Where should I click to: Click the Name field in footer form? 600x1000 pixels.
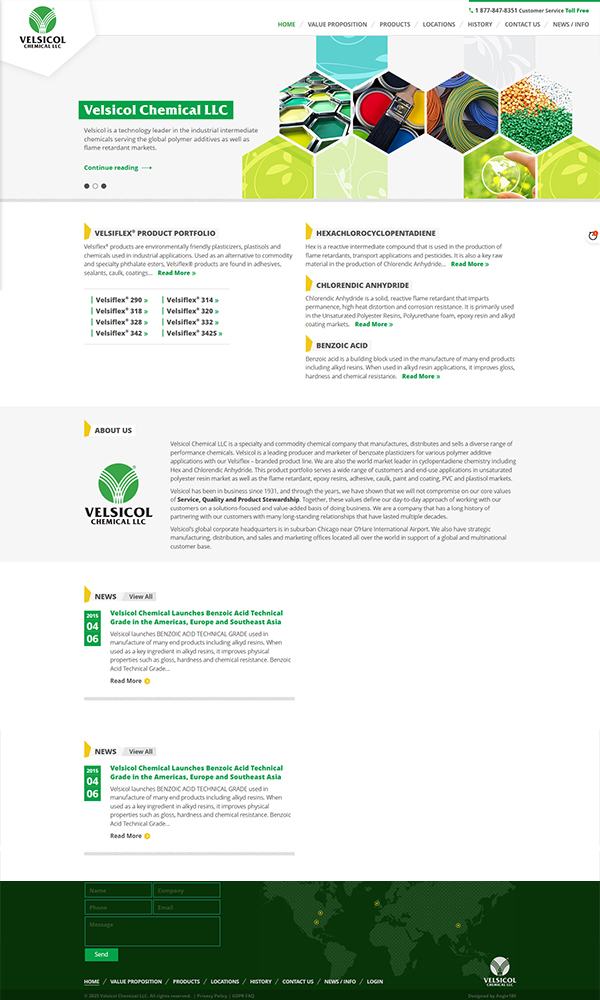[118, 890]
